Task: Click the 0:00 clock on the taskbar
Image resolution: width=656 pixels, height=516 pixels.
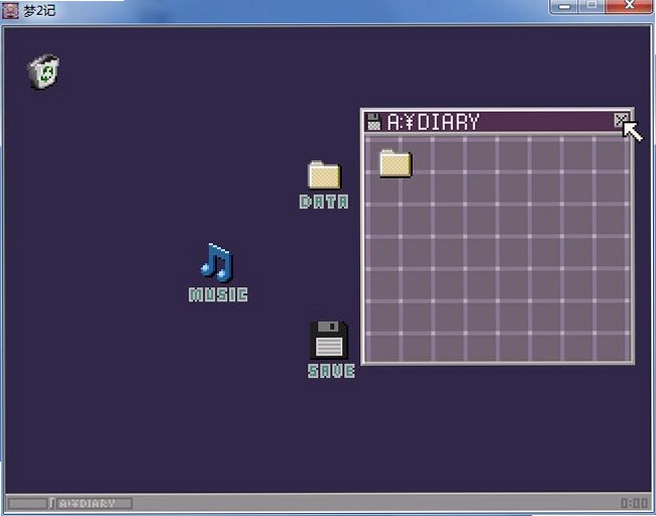Action: click(x=635, y=503)
